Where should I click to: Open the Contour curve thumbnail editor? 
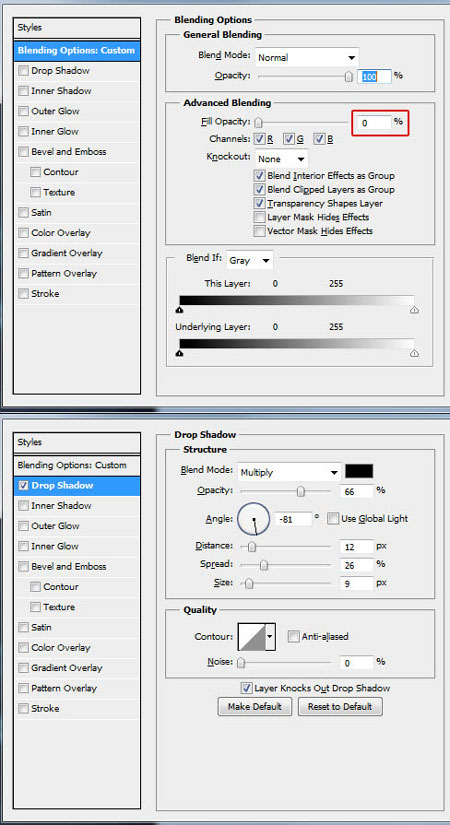coord(252,637)
